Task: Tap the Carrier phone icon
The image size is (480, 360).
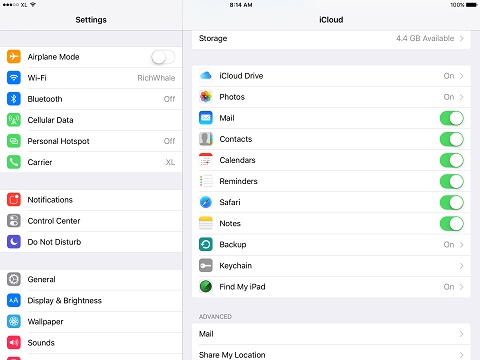Action: pos(14,162)
